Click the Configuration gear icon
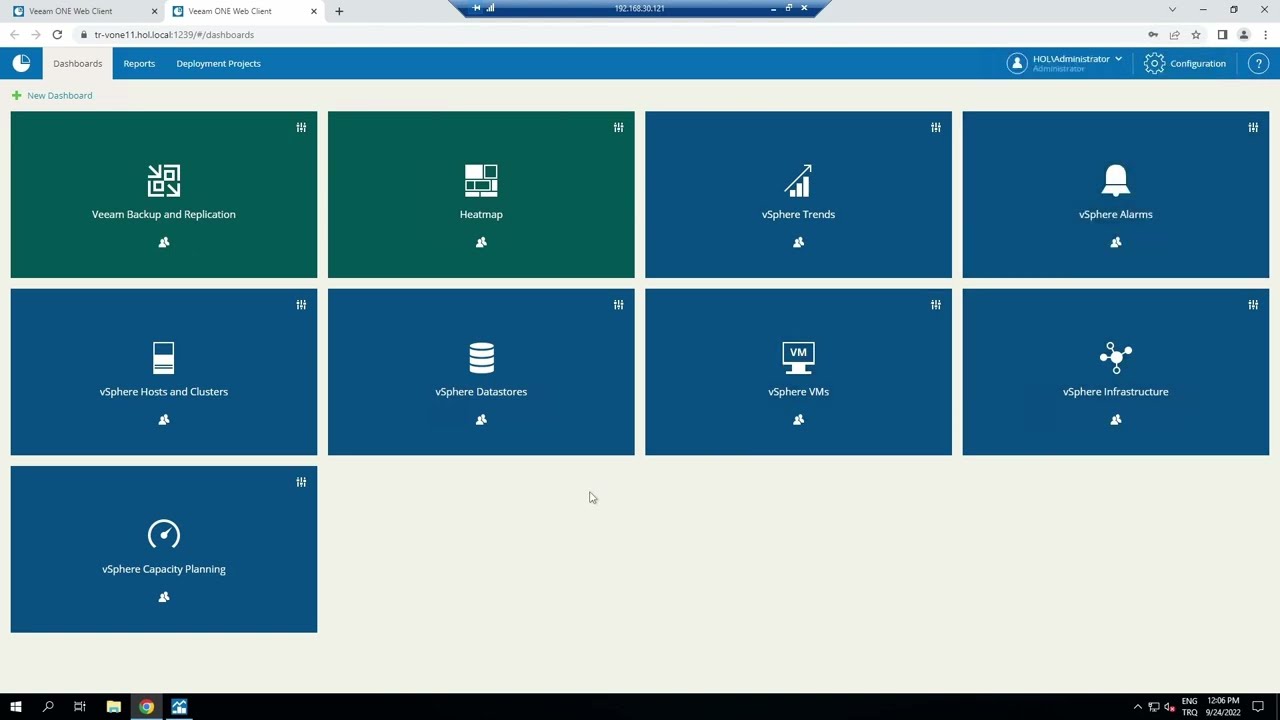Screen dimensions: 1280x720 (x=1155, y=63)
